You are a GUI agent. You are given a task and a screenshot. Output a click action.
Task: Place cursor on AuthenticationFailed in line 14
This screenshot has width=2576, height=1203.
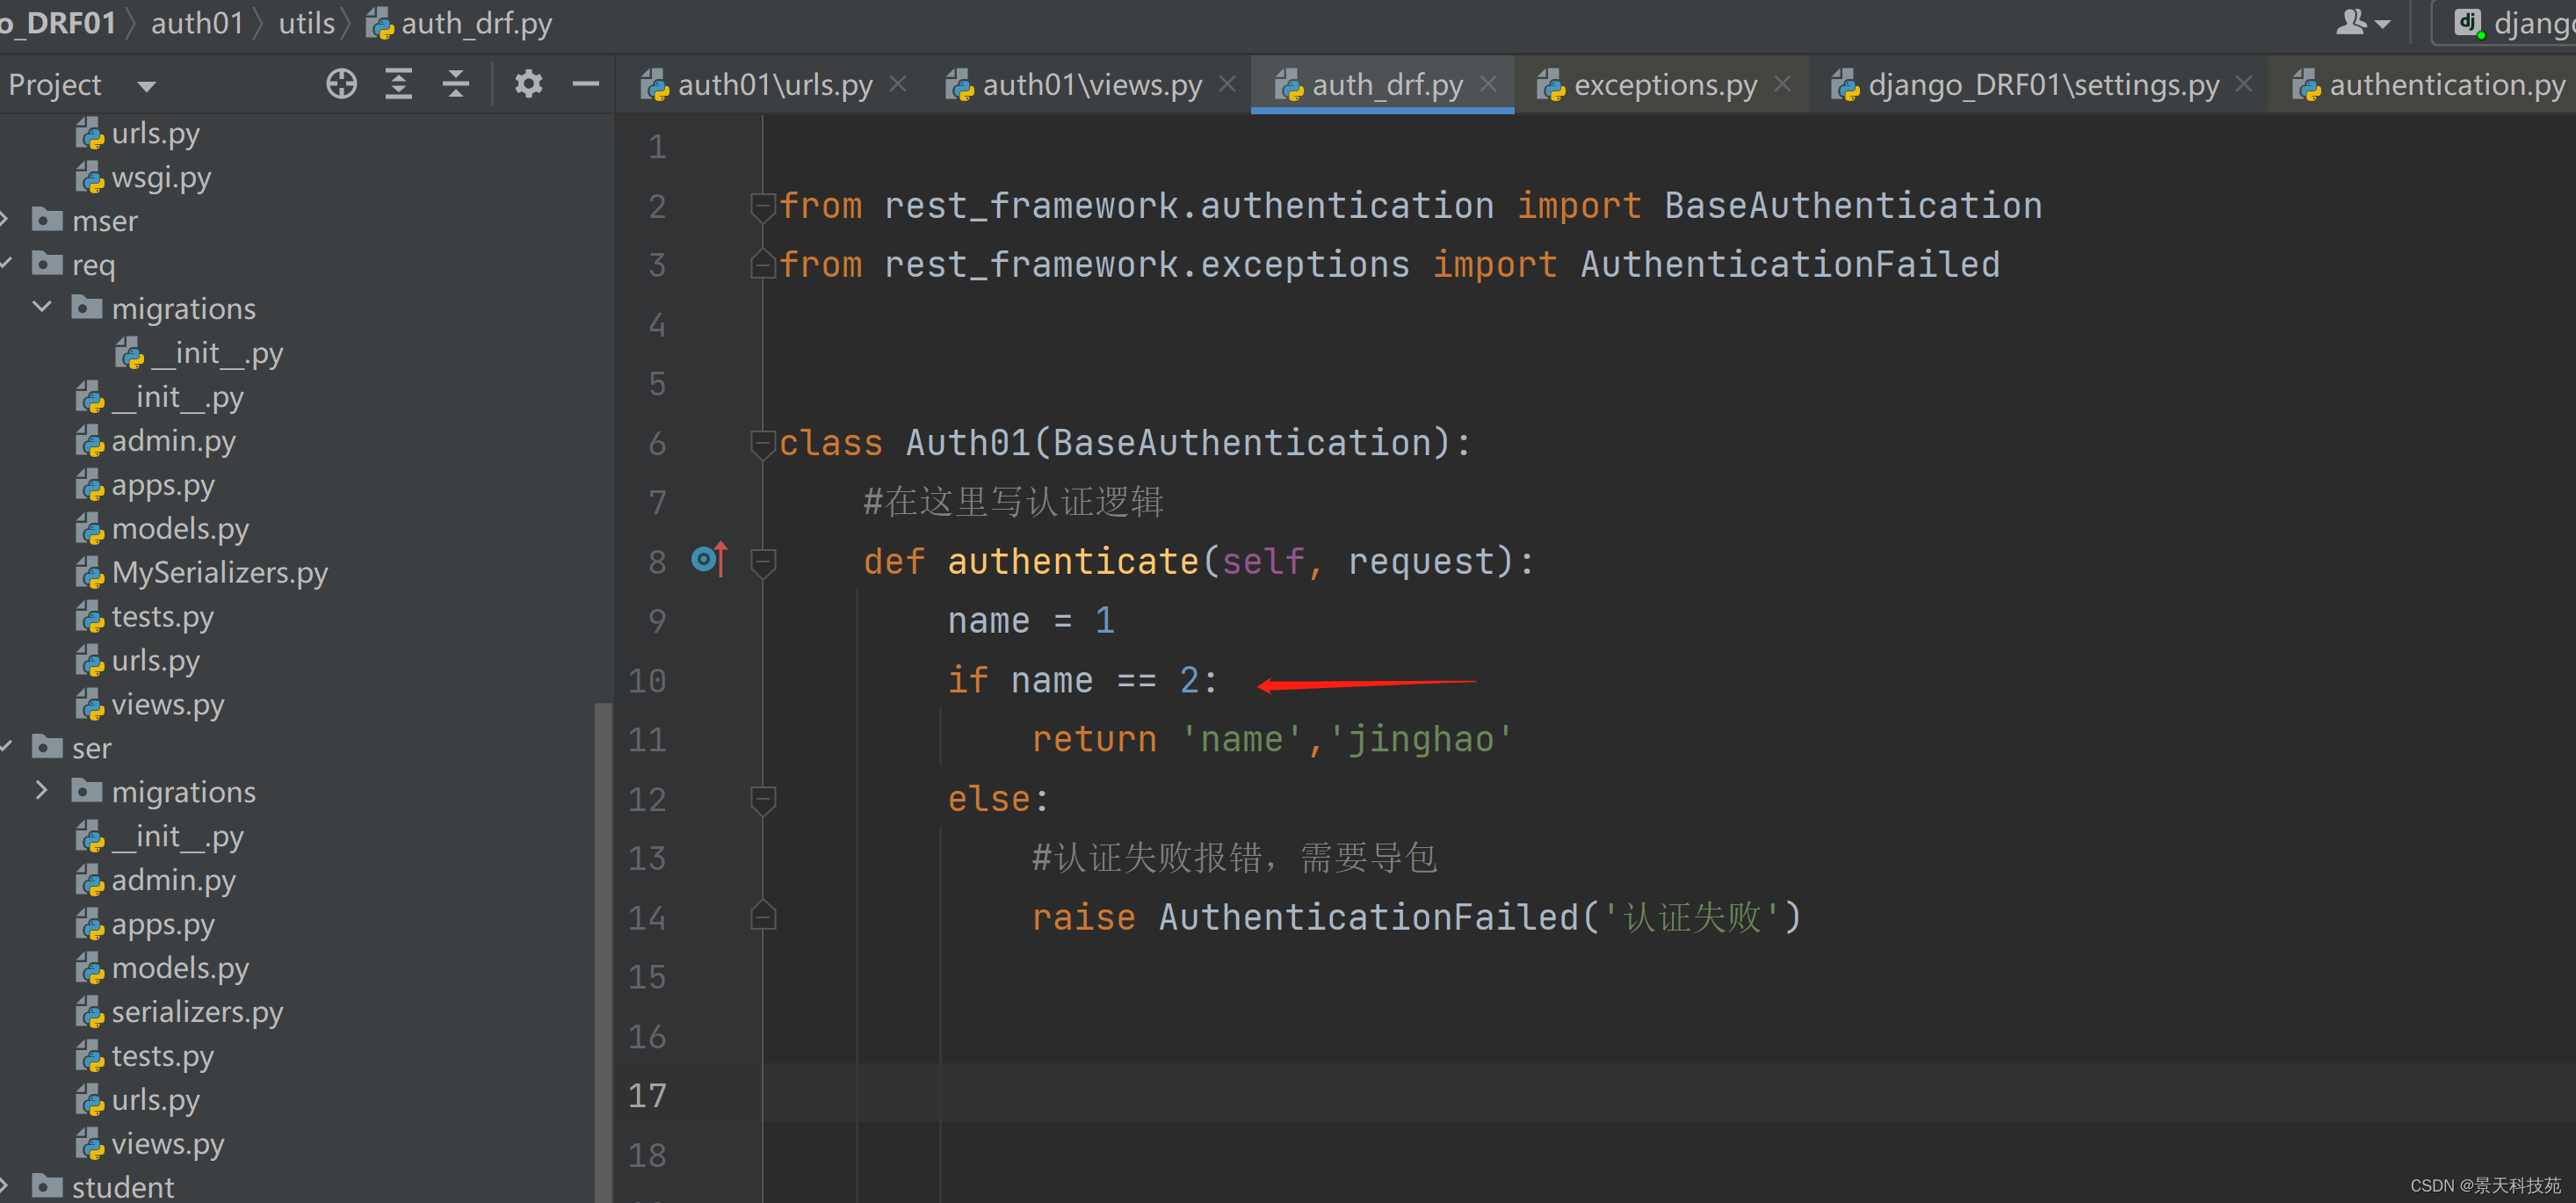coord(1368,917)
